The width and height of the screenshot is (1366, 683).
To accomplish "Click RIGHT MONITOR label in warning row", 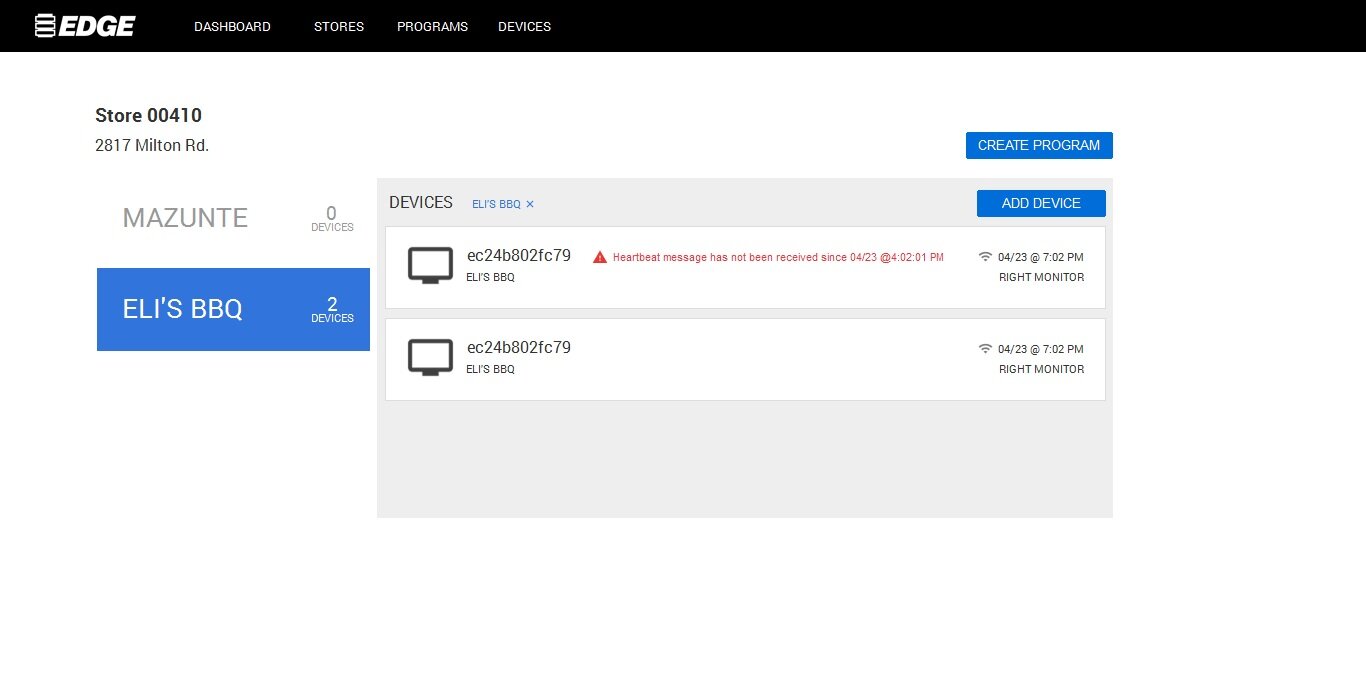I will pos(1041,277).
